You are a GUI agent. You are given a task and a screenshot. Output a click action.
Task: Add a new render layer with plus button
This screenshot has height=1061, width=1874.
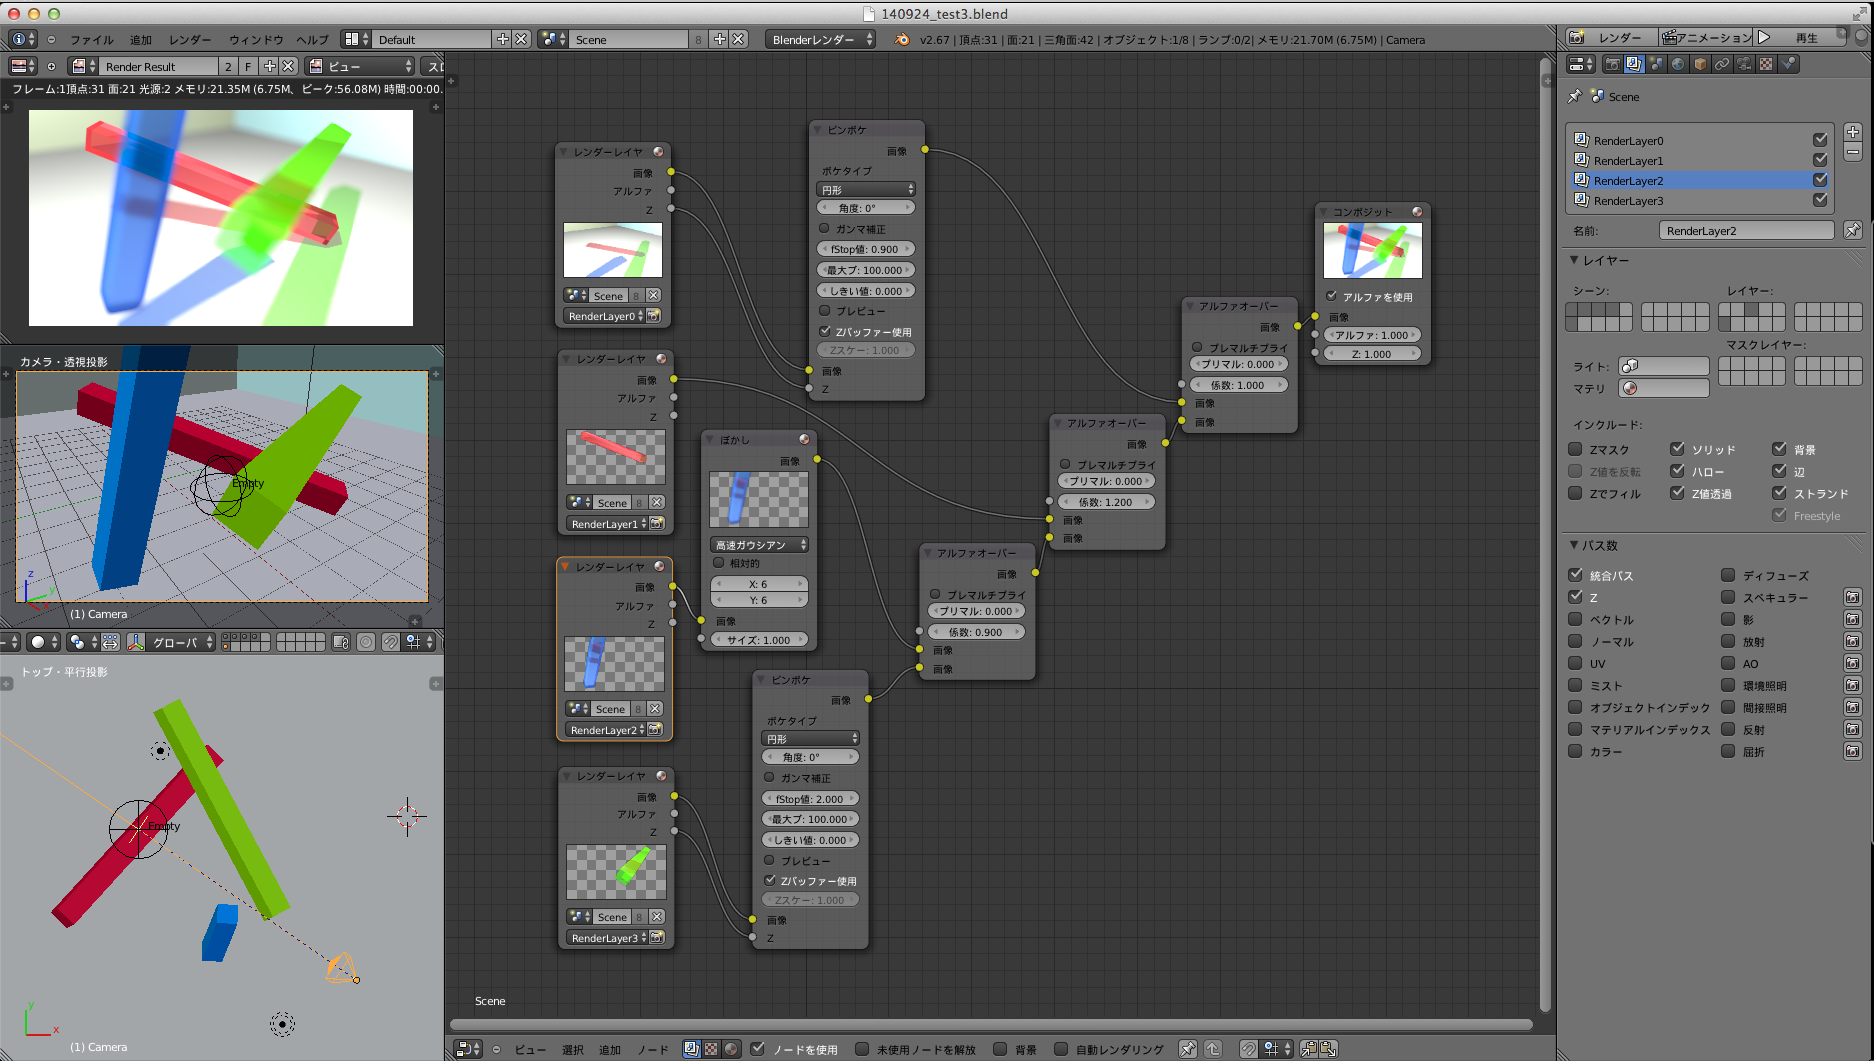(x=1853, y=132)
